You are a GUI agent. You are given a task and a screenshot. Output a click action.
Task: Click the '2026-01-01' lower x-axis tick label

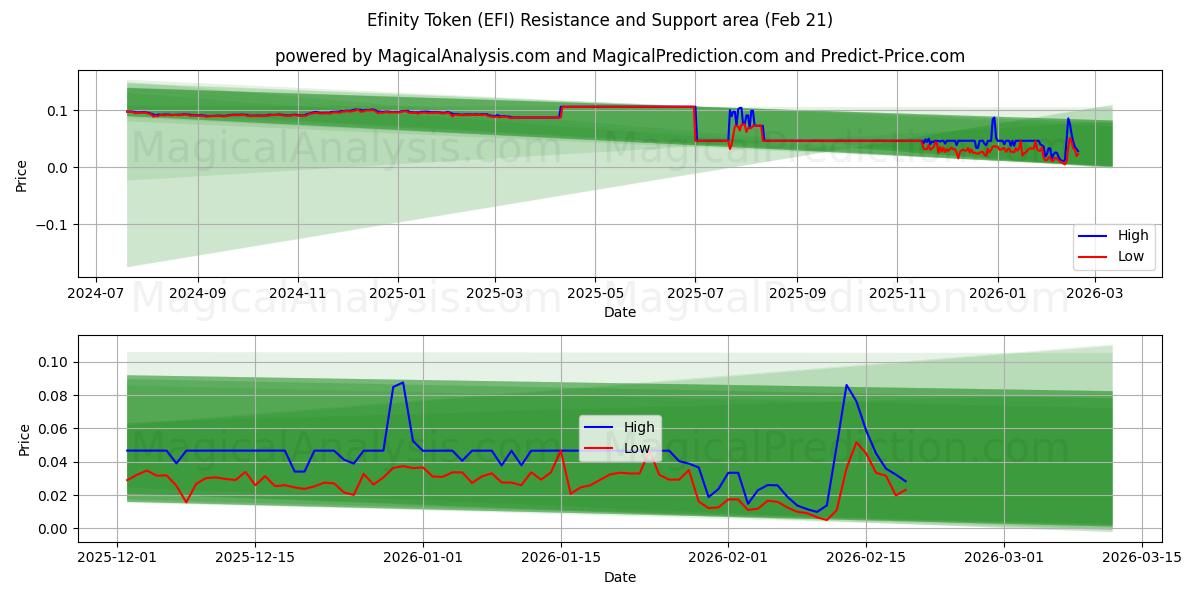coord(422,557)
